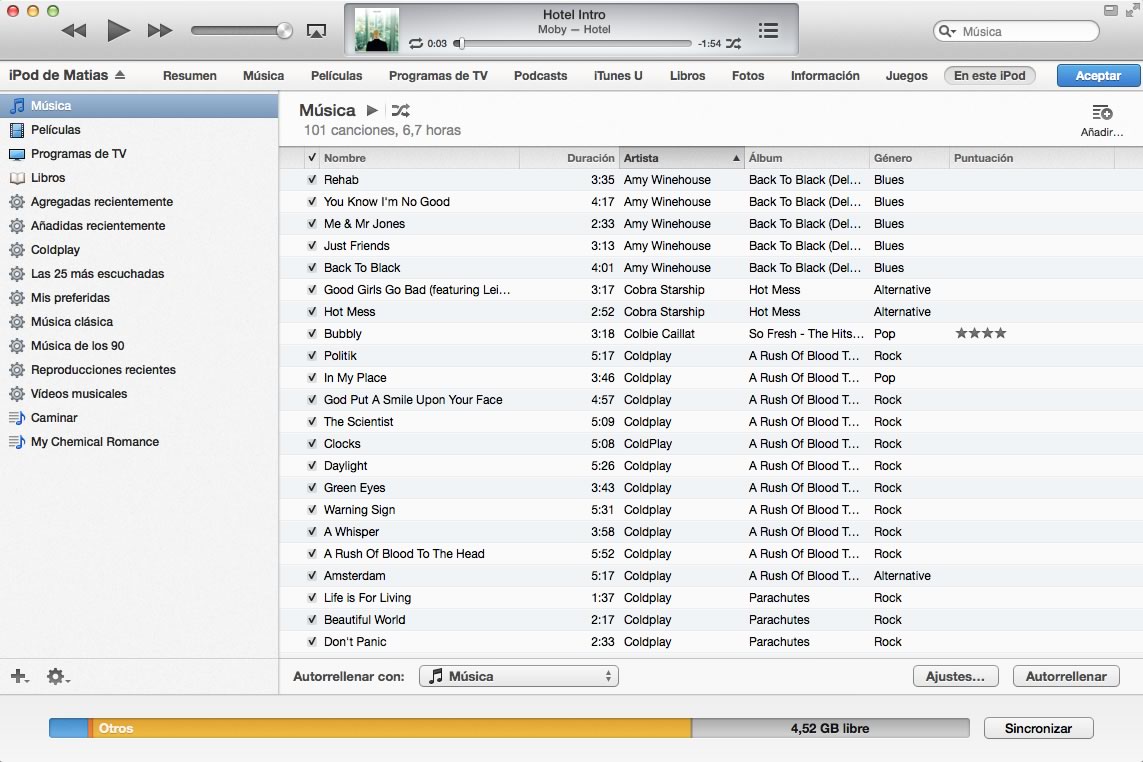This screenshot has height=762, width=1143.
Task: Play the Música list with play arrow
Action: point(372,110)
